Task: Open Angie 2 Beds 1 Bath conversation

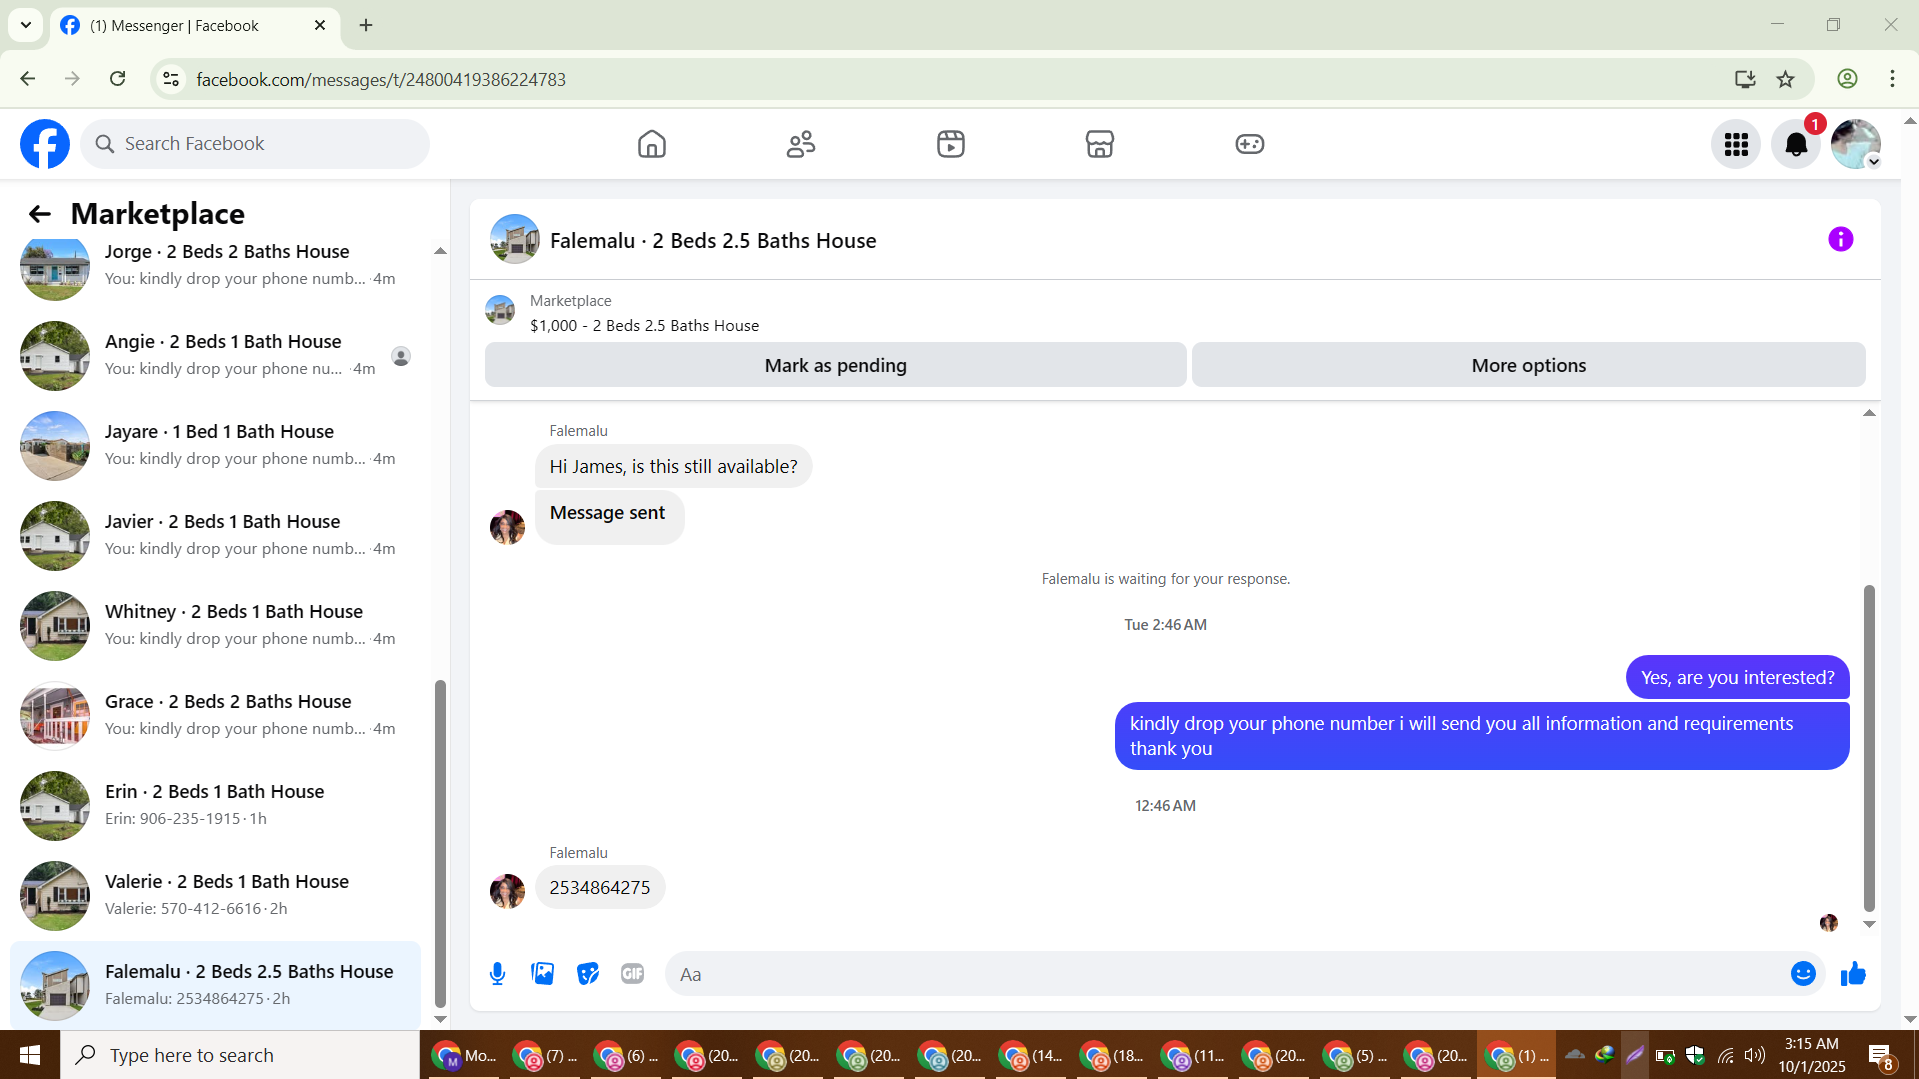Action: point(215,356)
